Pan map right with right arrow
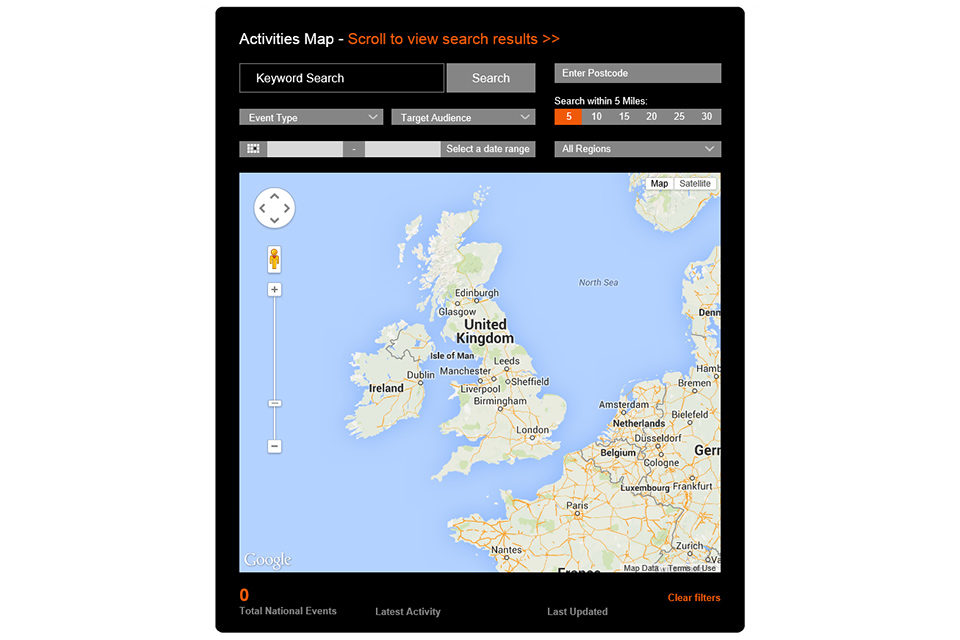The image size is (960, 640). point(286,208)
